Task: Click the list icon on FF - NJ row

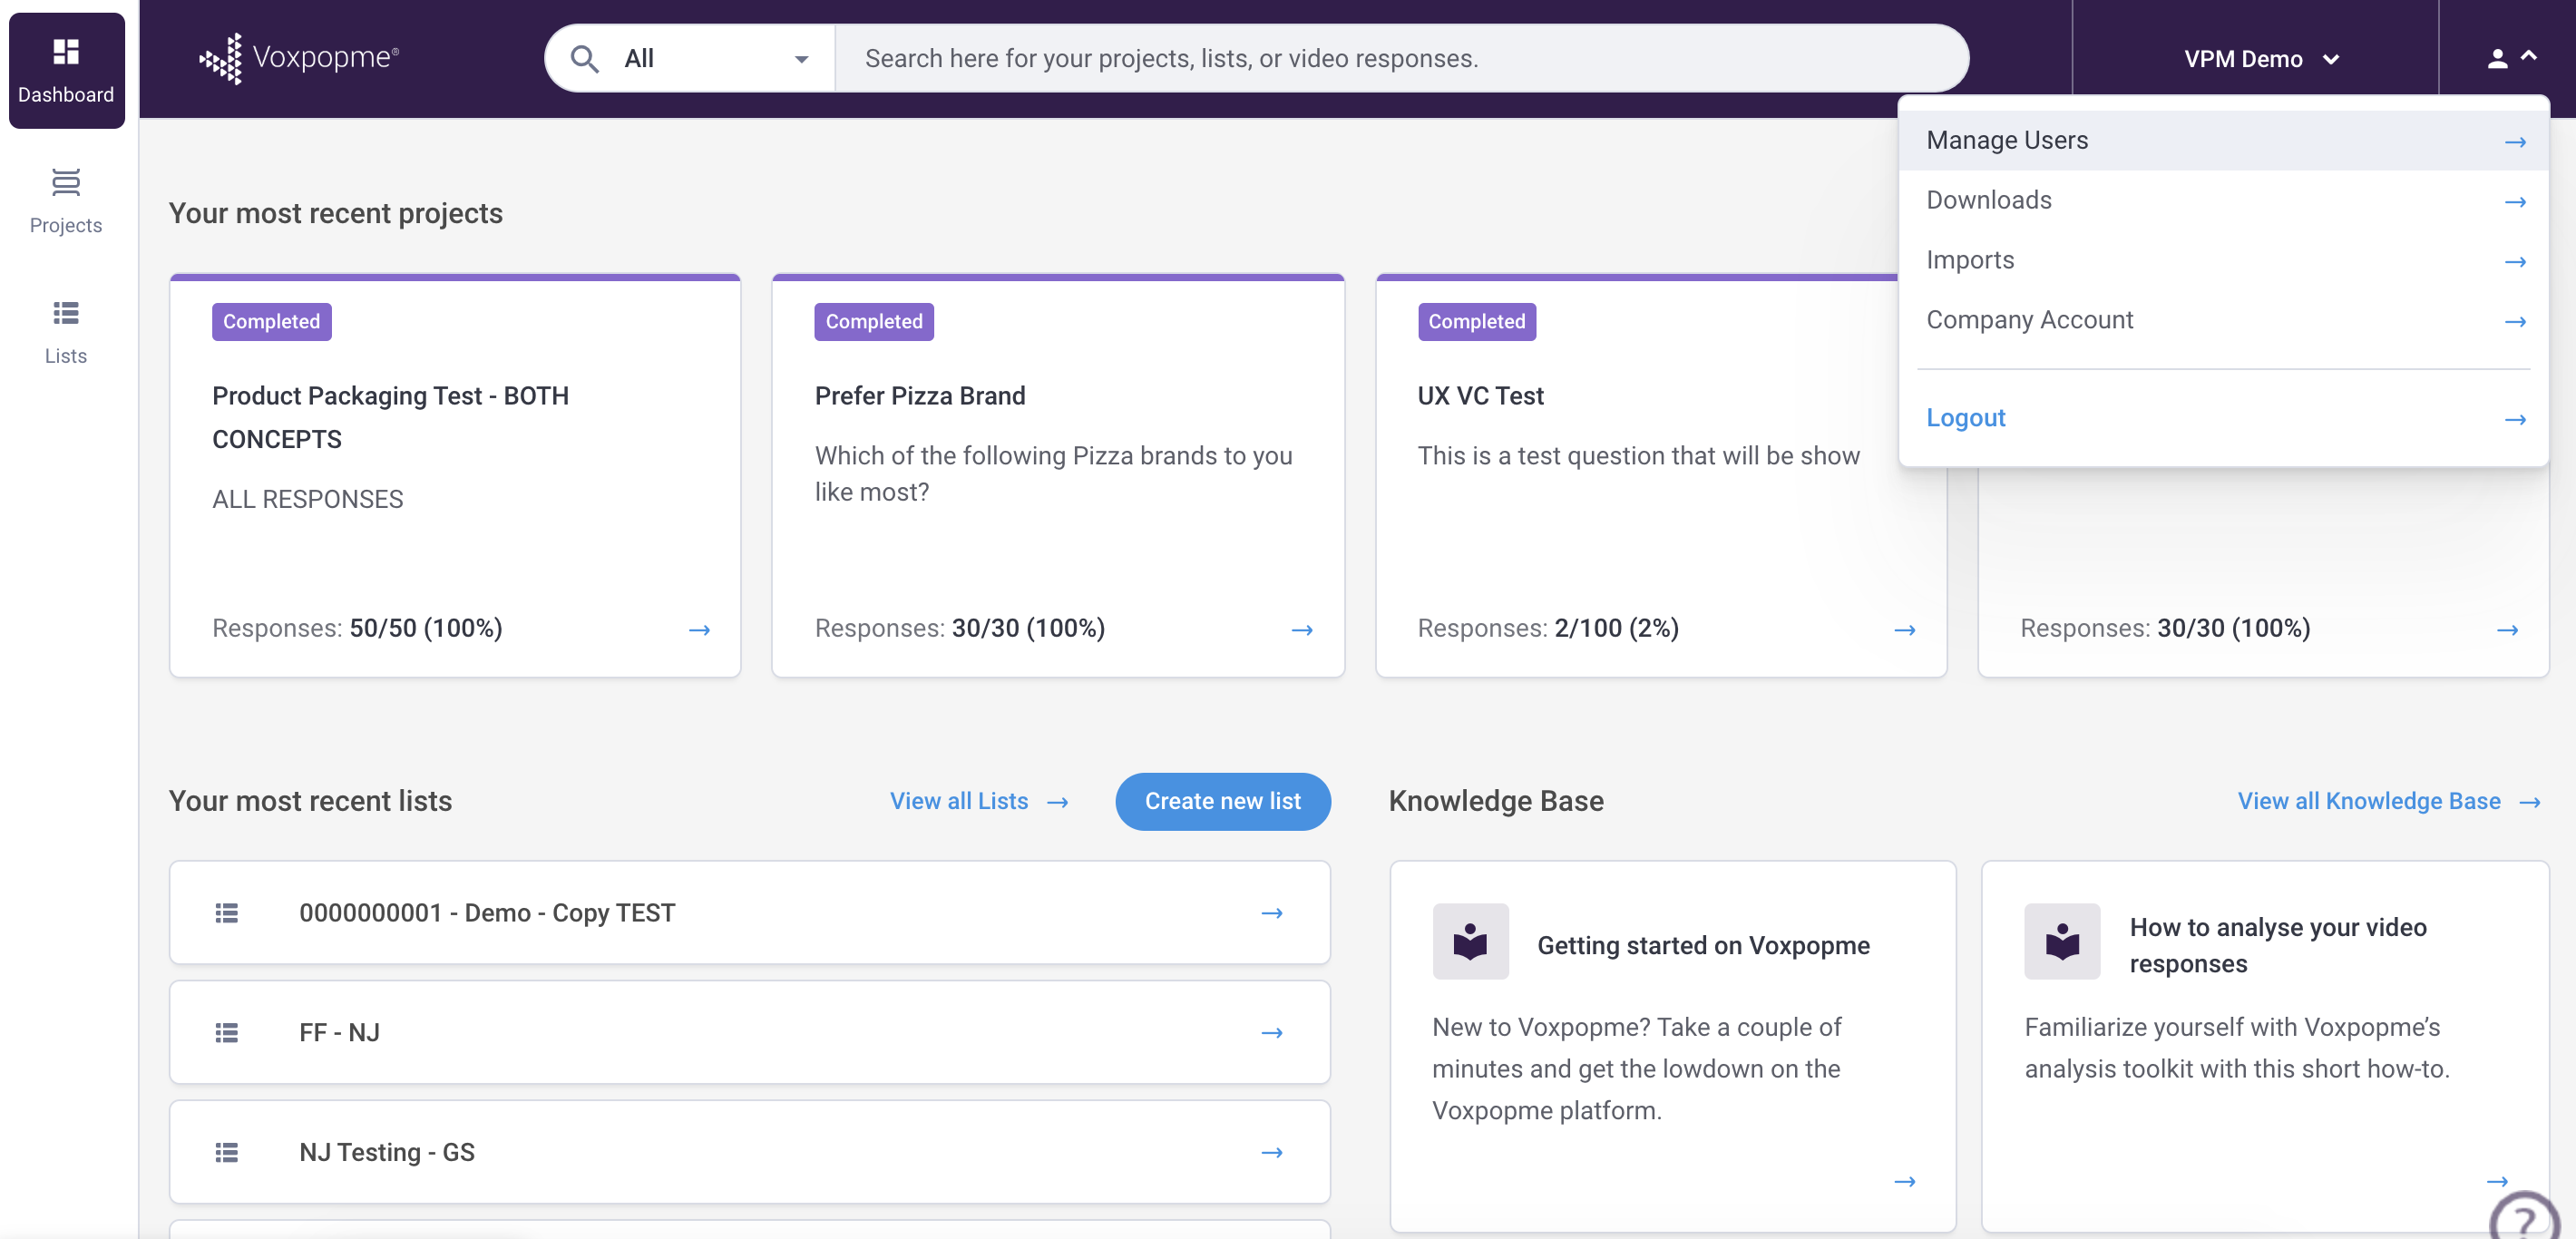Action: click(227, 1033)
